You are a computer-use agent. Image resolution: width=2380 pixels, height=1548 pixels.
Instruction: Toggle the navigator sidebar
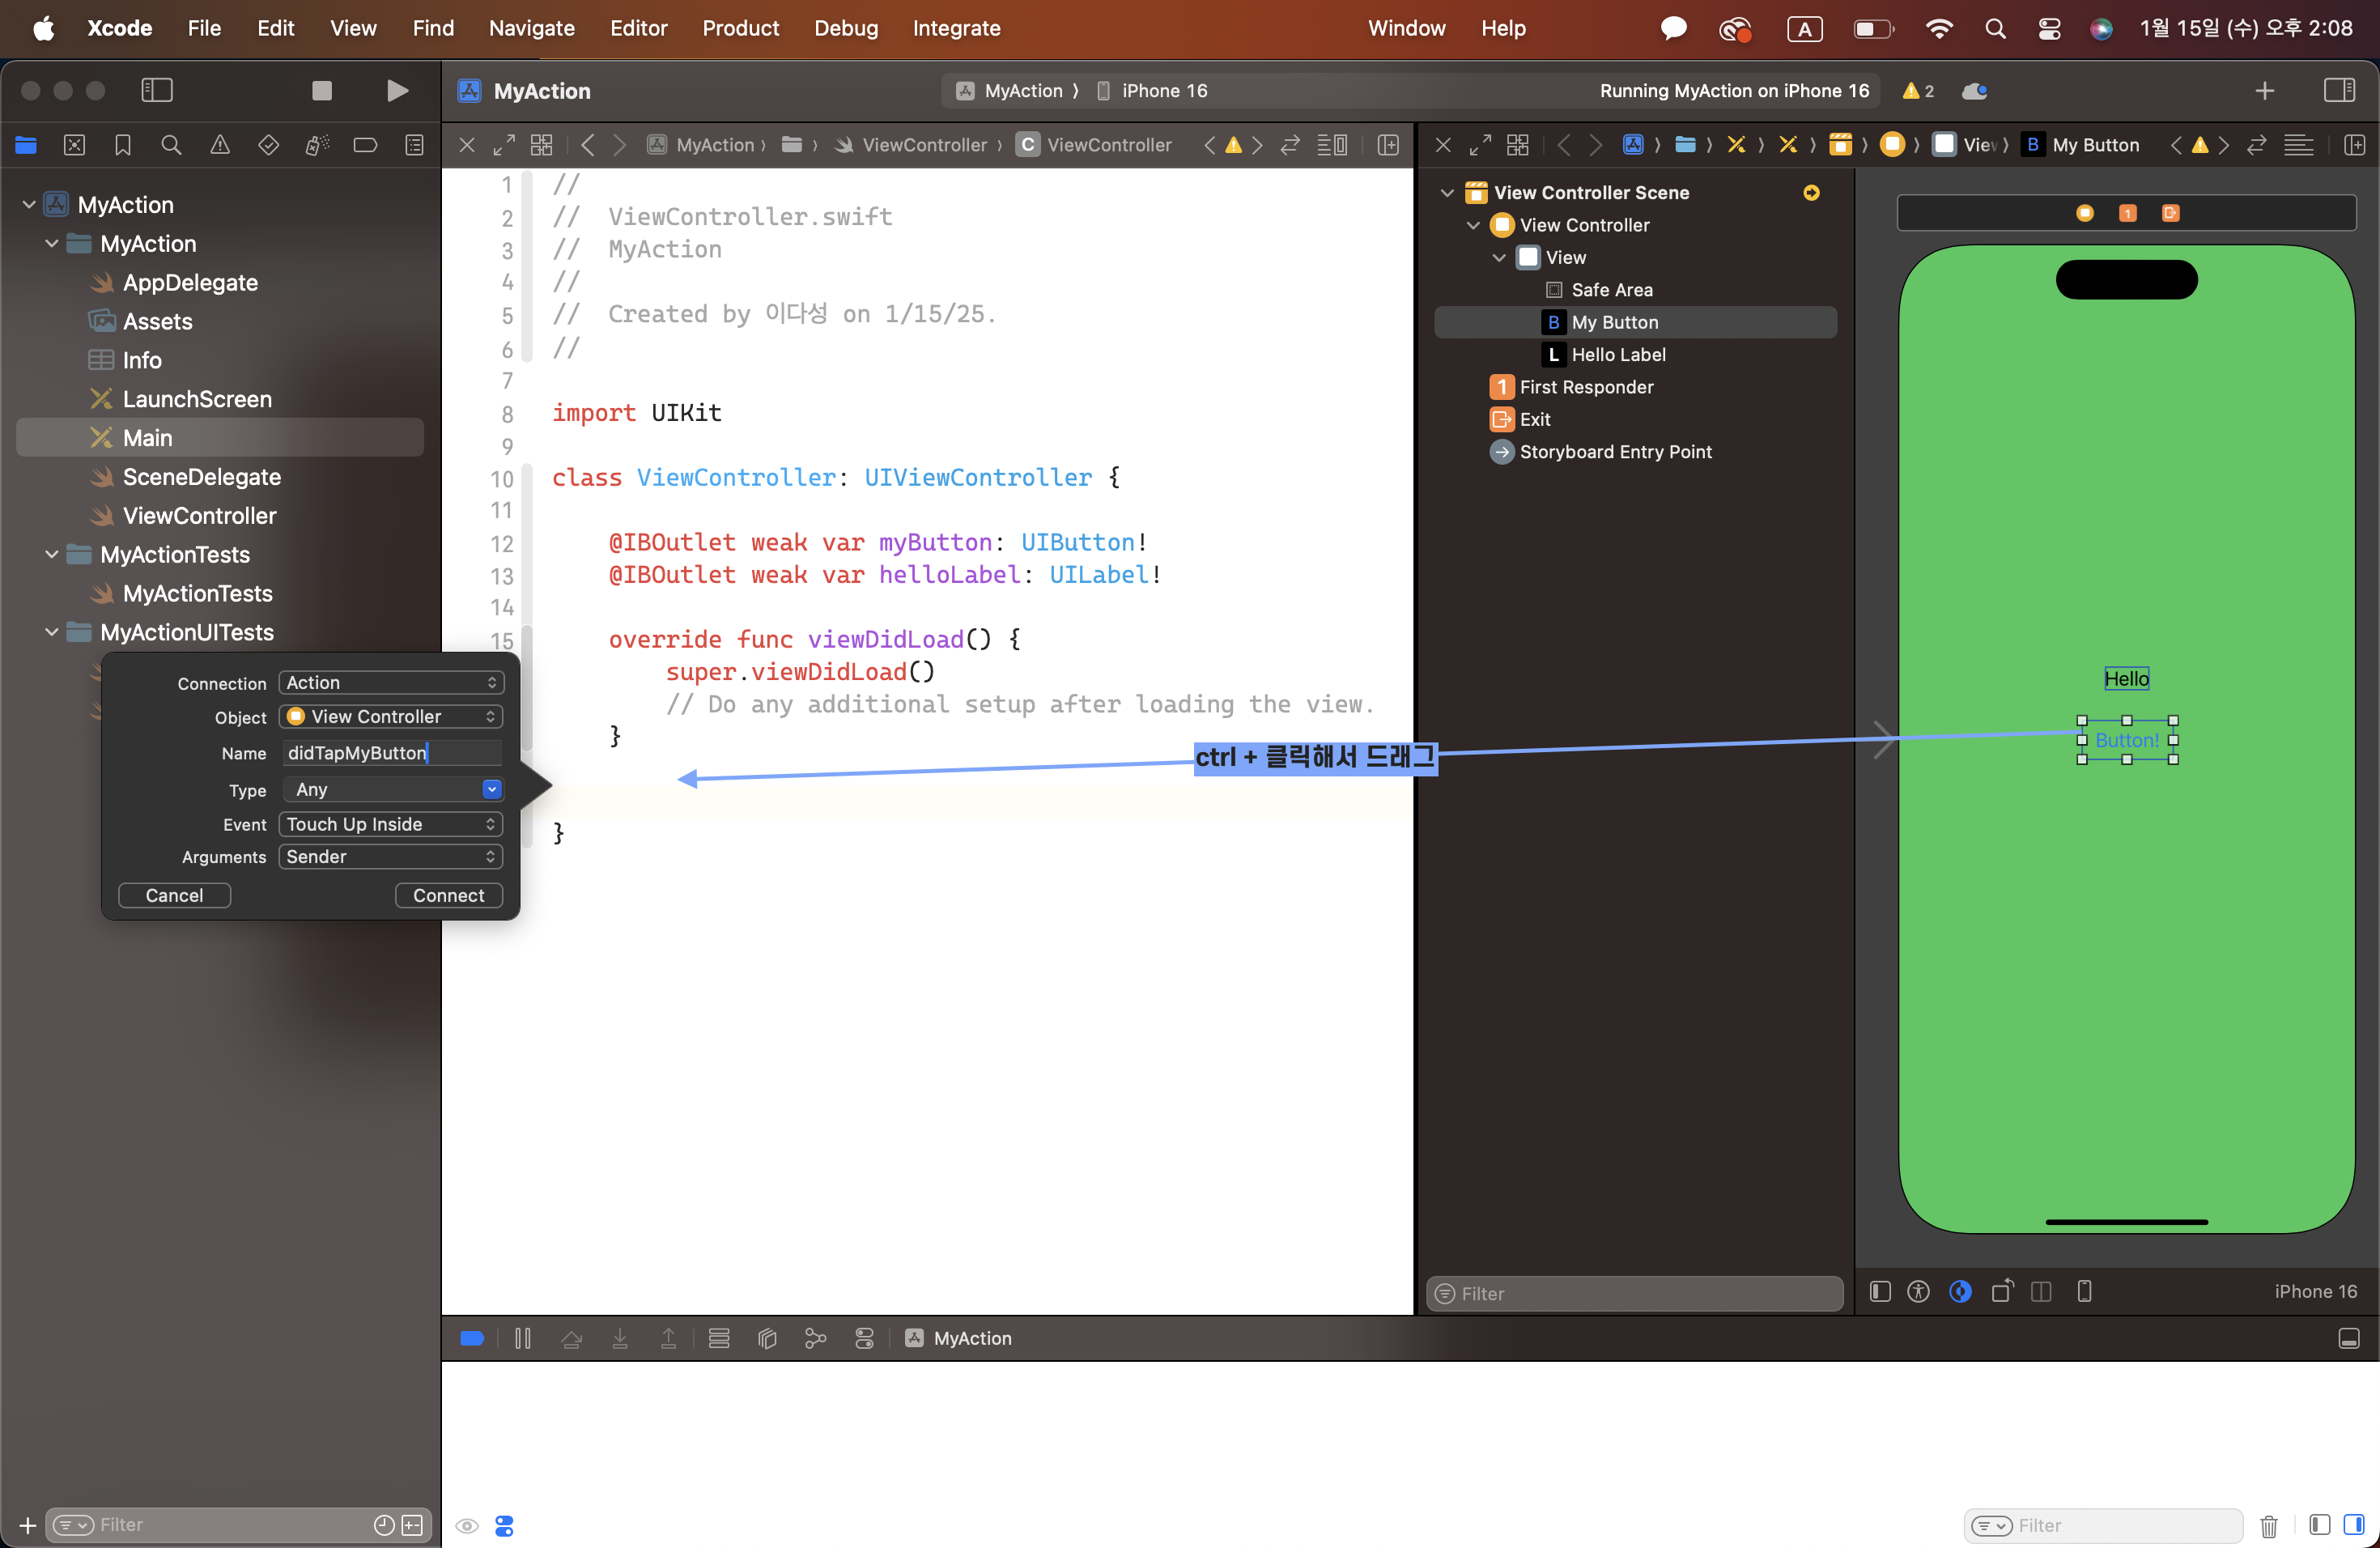click(157, 91)
